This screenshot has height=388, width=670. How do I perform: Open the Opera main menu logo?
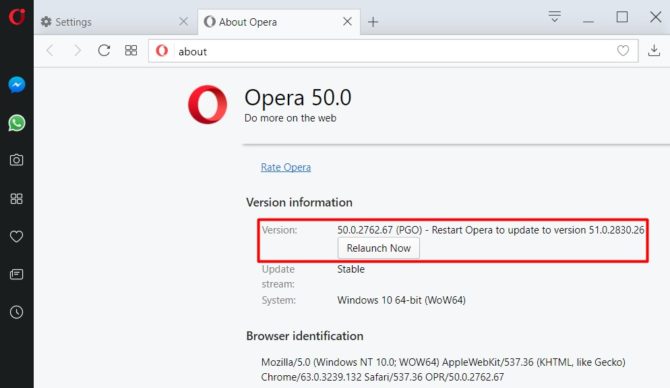click(17, 16)
